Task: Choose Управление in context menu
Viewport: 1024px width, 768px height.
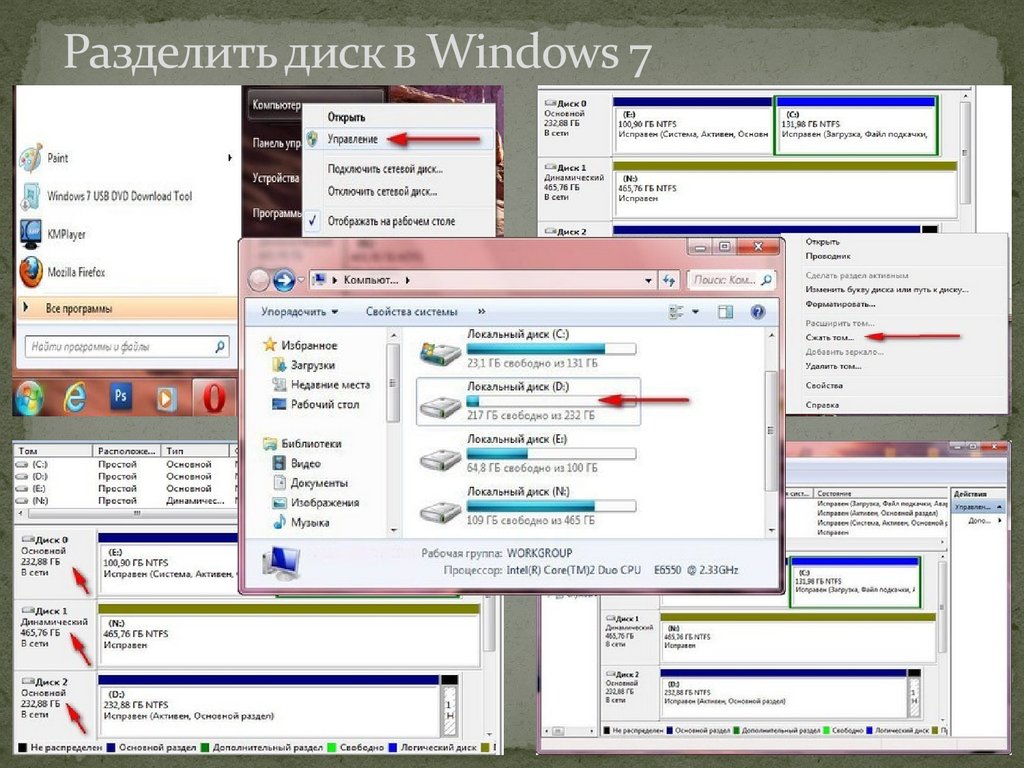Action: click(353, 139)
